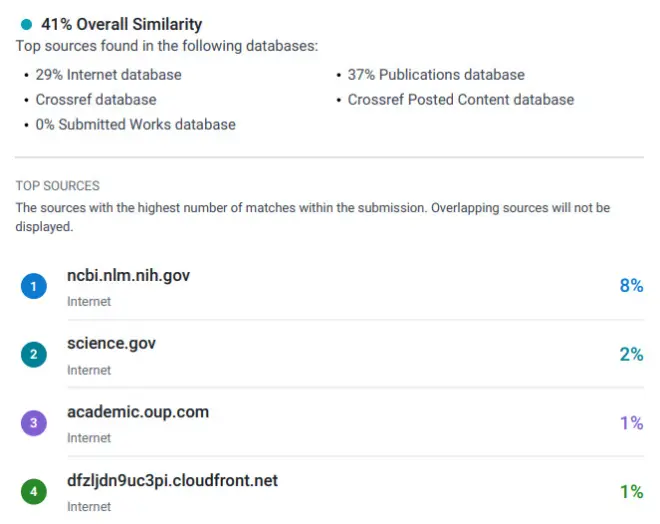
Task: Open the academic.oup.com source
Action: (x=138, y=412)
